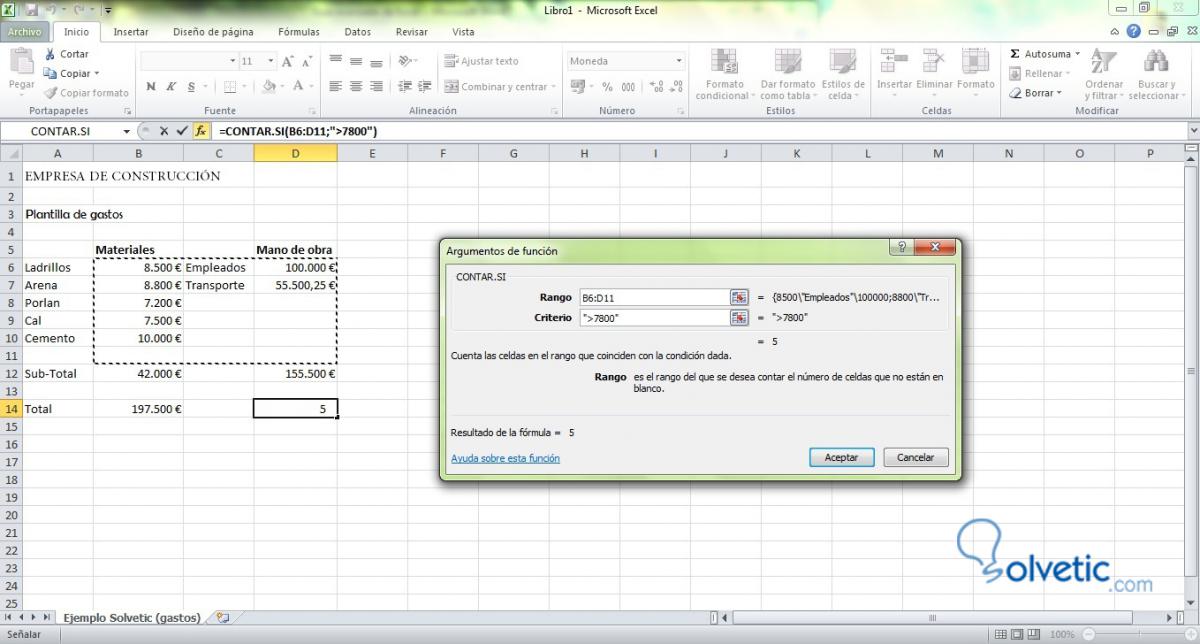Click Buscar y seleccionar binoculars
Screen dimensions: 1200x644
1156,62
